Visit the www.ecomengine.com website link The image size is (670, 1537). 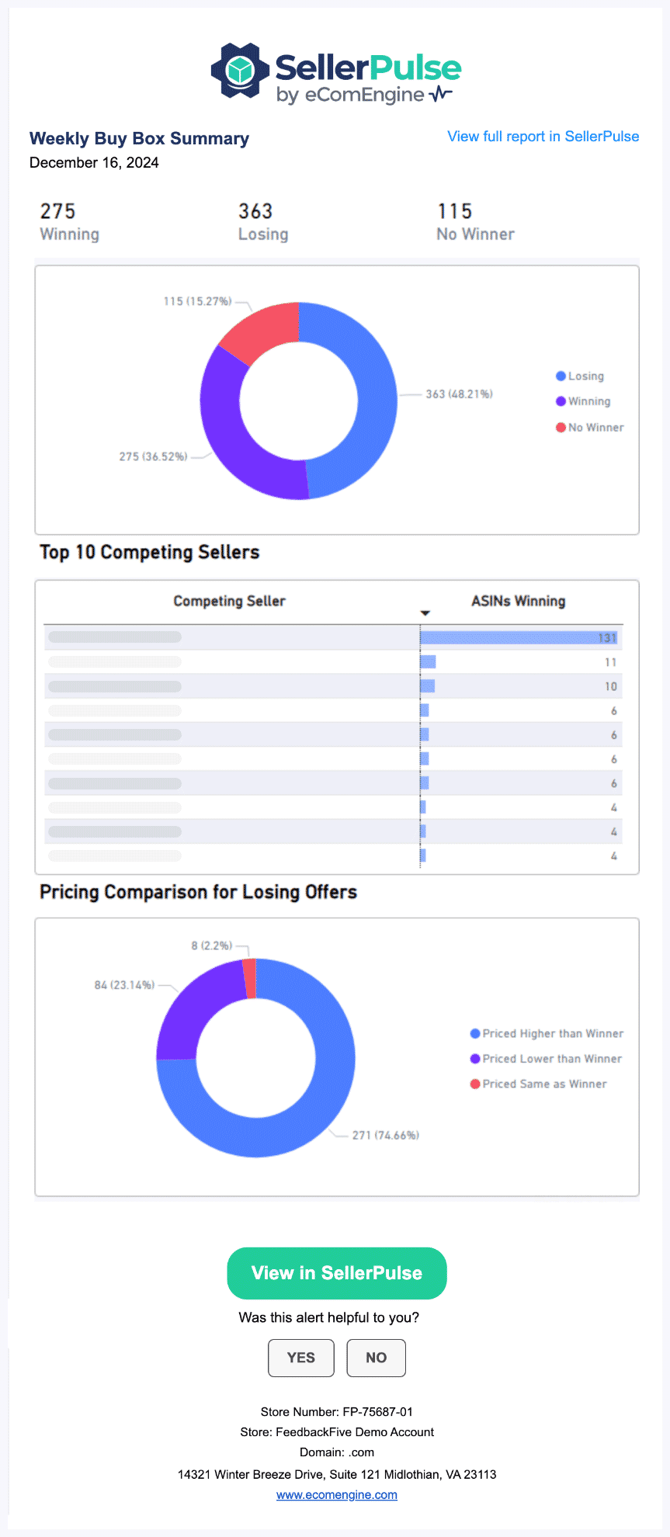[x=336, y=1494]
